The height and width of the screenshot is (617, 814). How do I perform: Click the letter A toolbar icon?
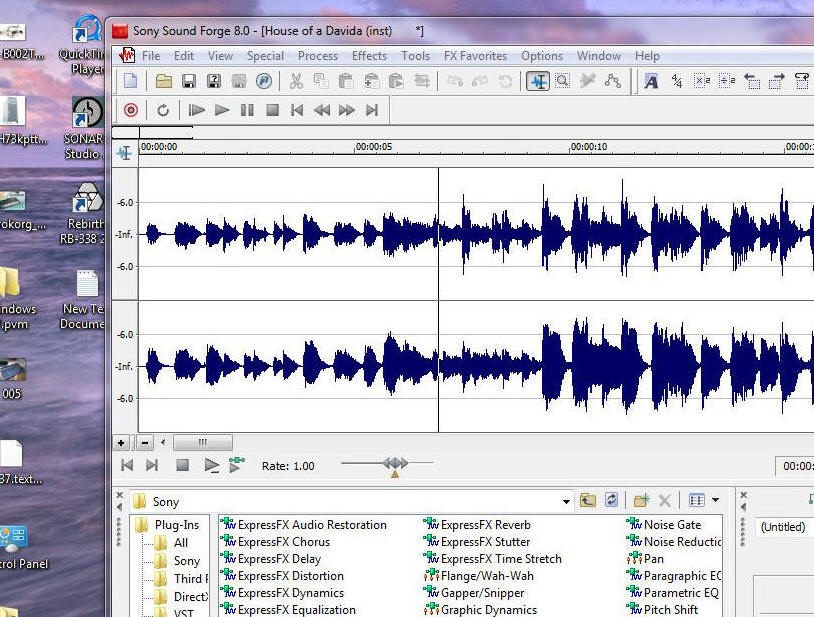coord(651,81)
